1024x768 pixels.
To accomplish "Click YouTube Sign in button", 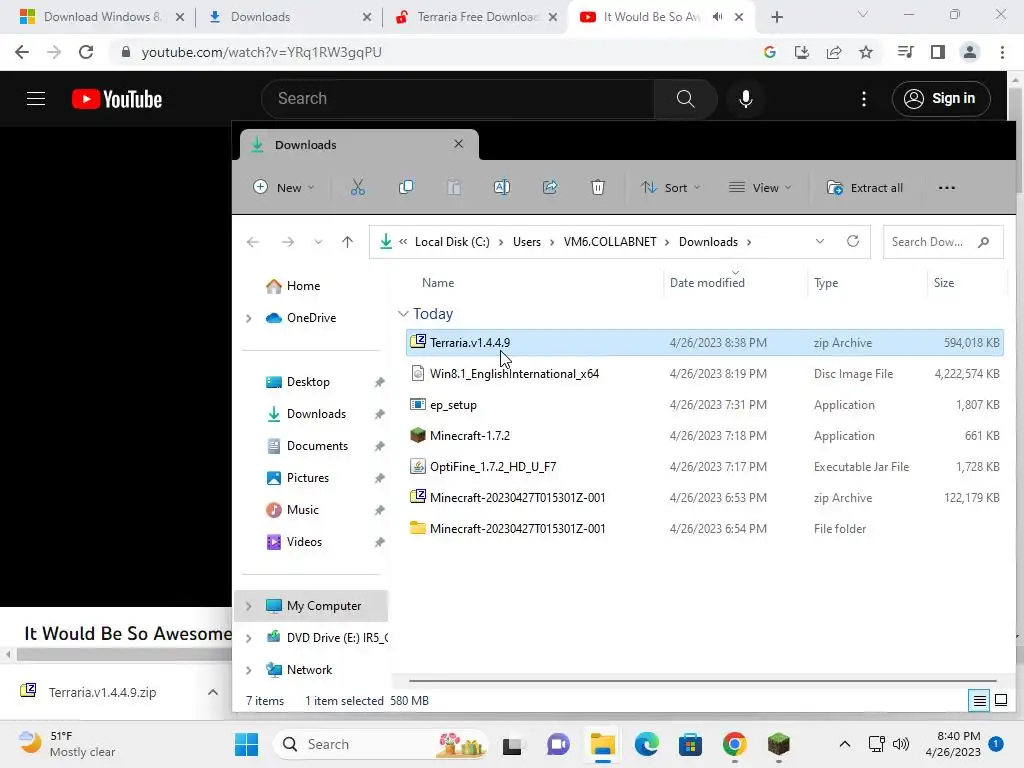I will 941,99.
